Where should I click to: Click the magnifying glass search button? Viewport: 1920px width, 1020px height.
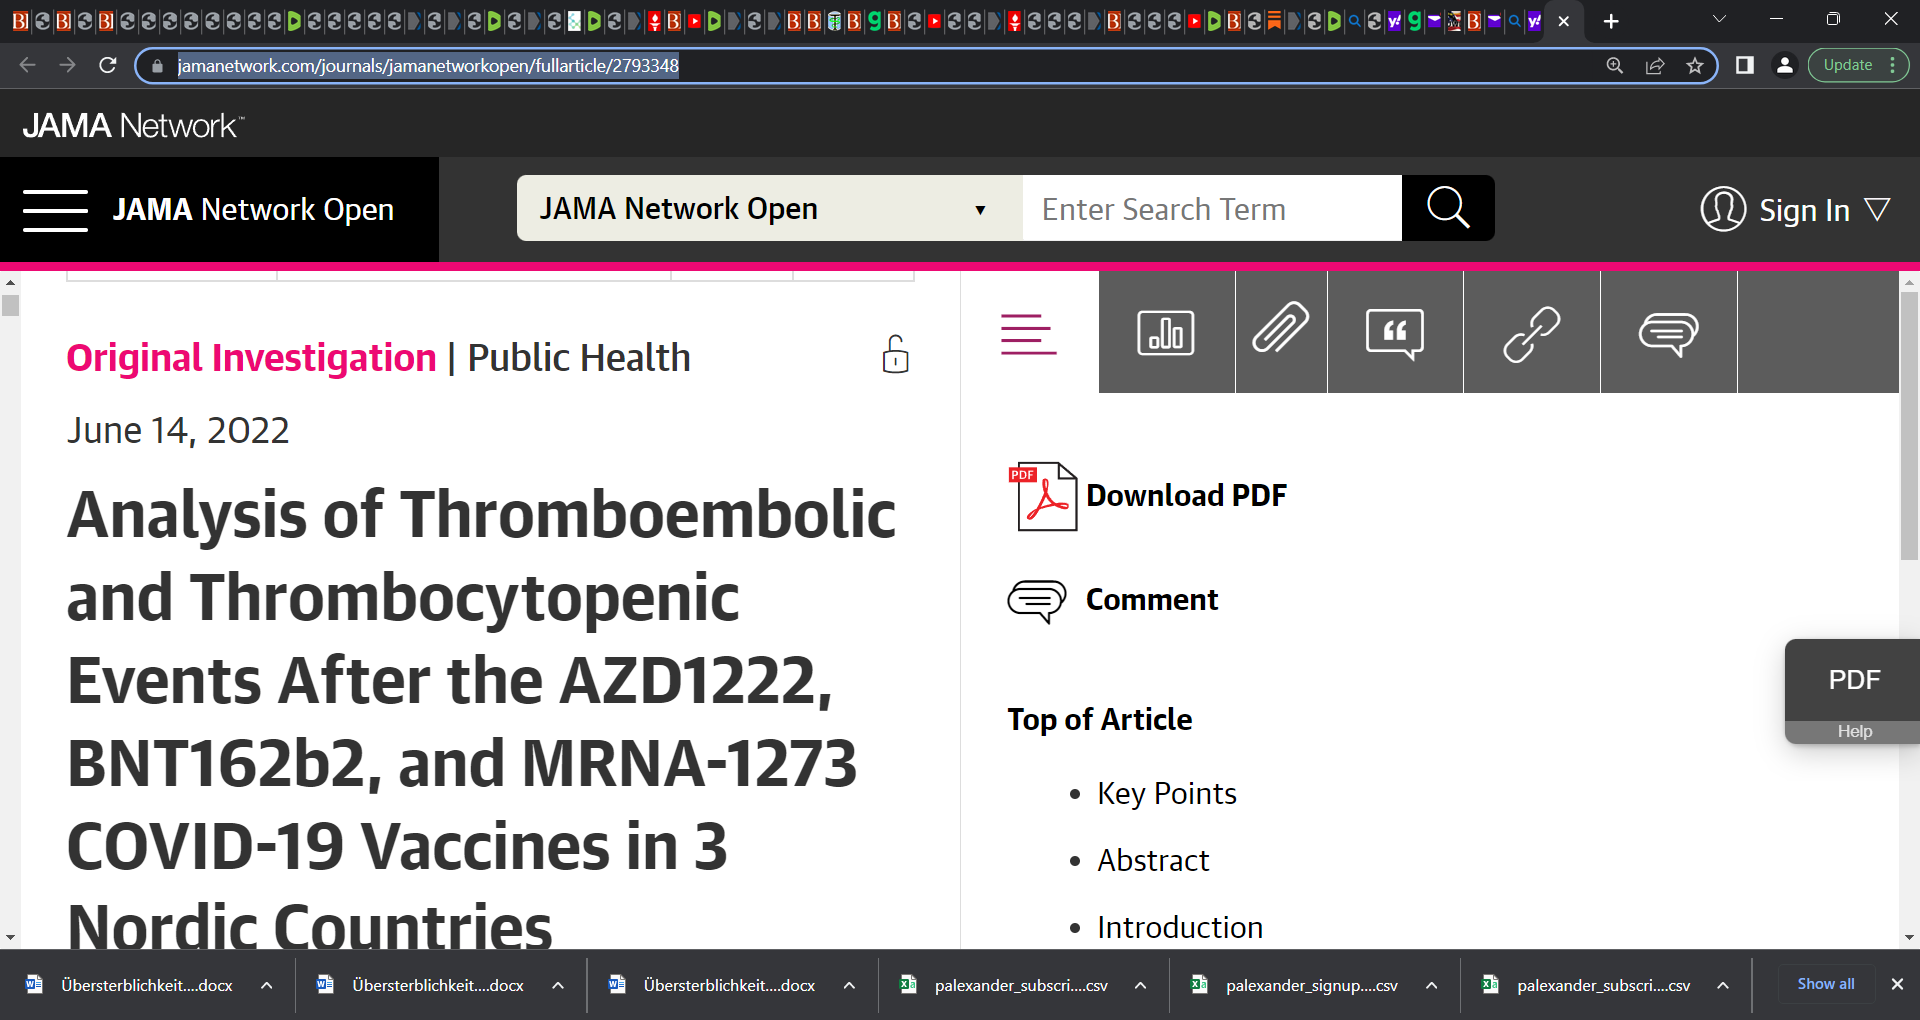pyautogui.click(x=1448, y=208)
